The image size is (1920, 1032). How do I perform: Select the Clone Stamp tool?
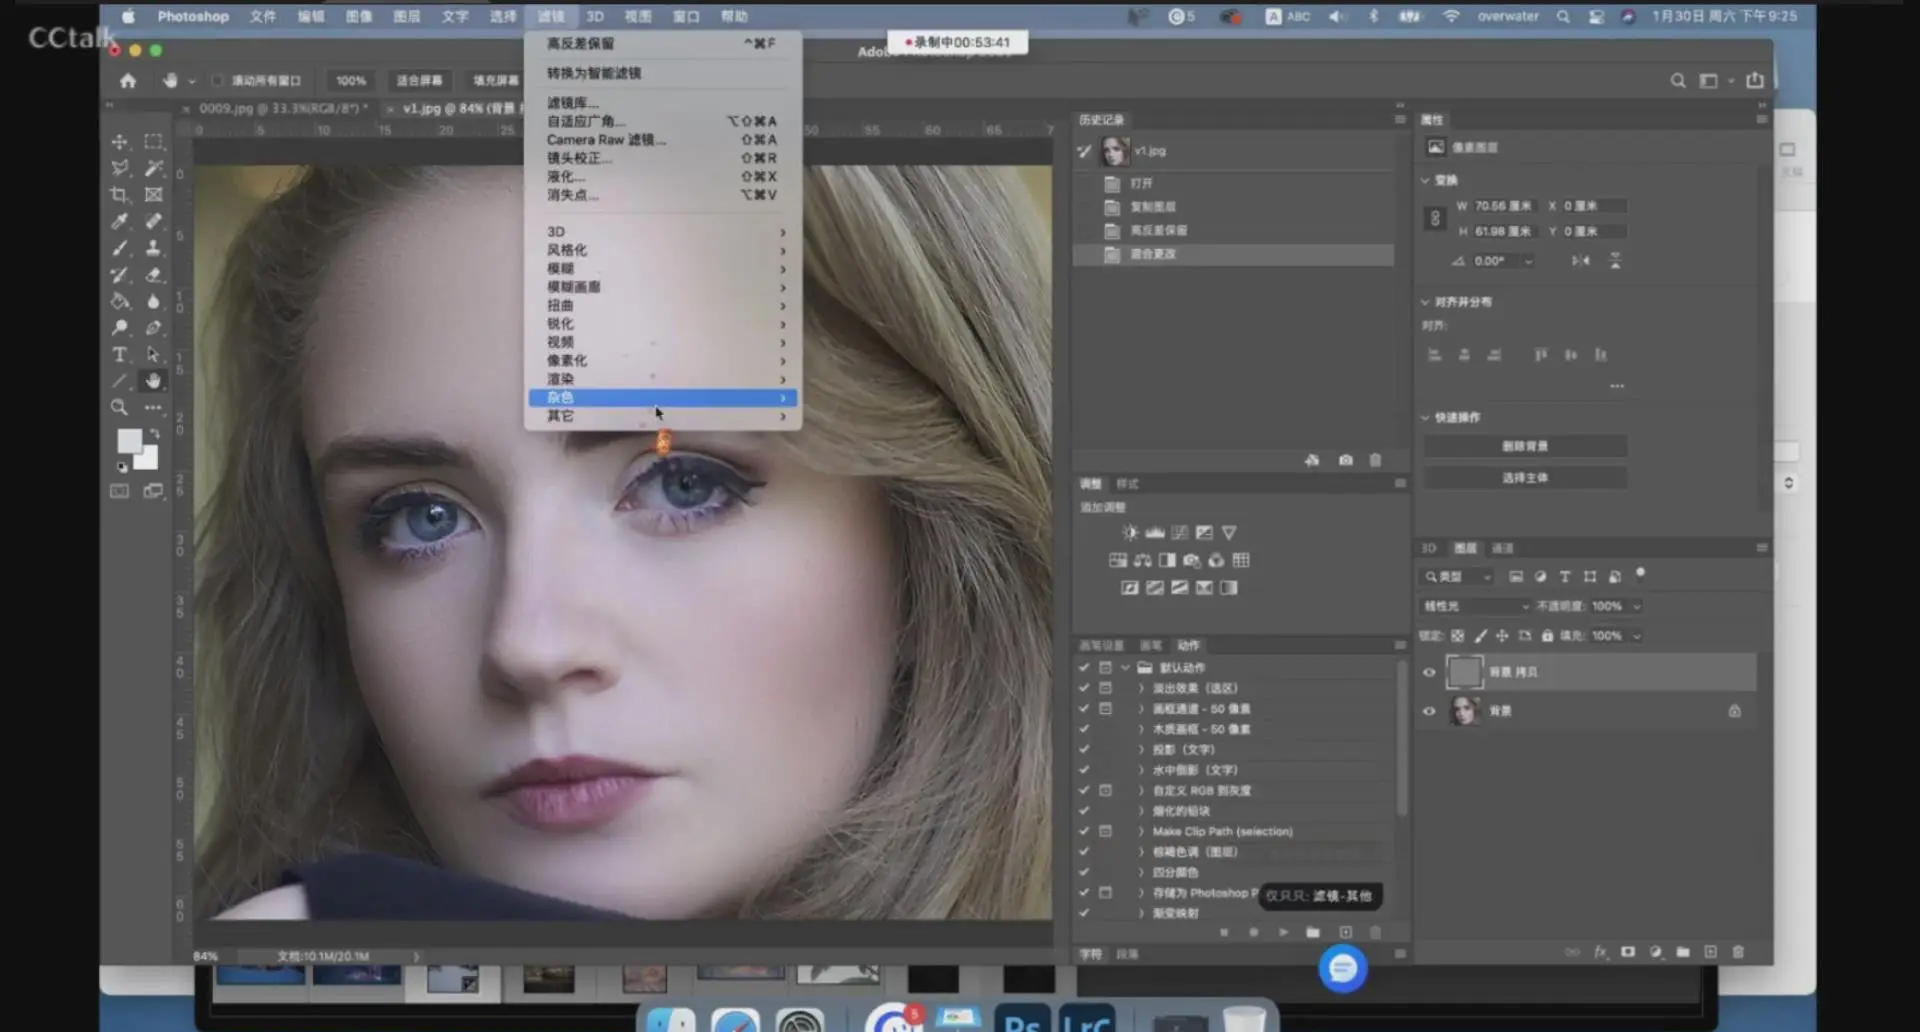(153, 248)
